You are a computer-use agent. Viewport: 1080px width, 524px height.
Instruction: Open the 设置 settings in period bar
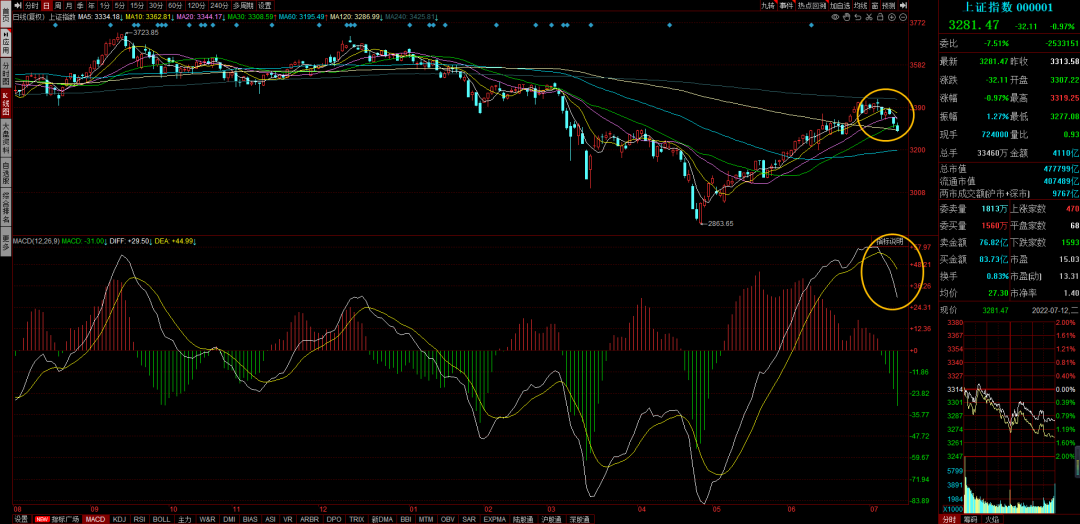[x=265, y=5]
